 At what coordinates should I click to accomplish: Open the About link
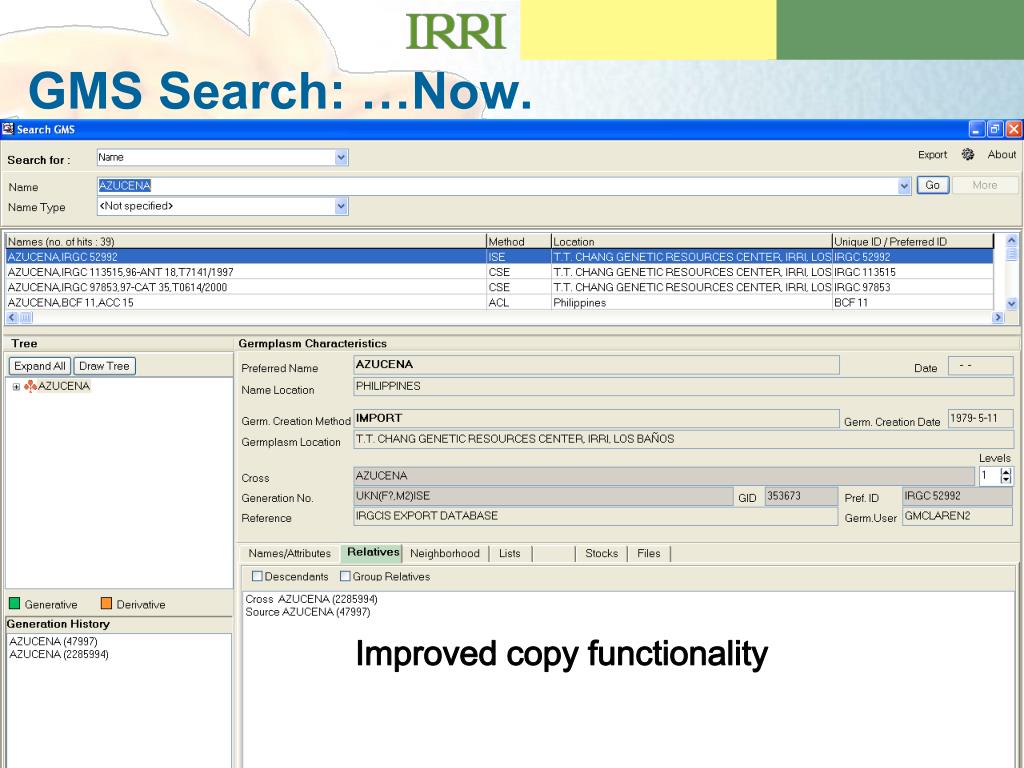pos(1002,155)
